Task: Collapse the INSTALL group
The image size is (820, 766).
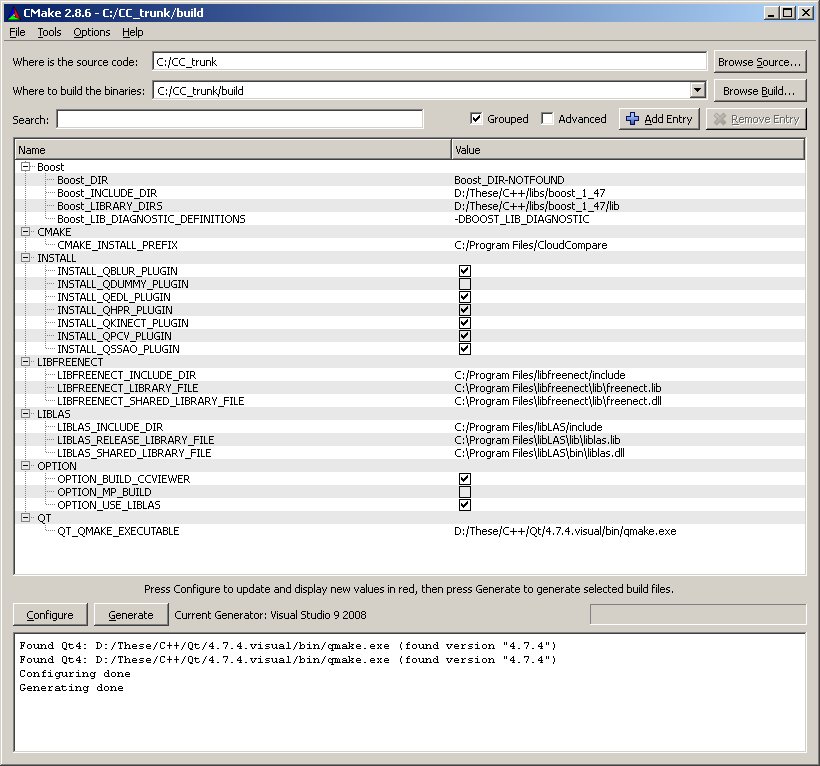Action: point(25,258)
